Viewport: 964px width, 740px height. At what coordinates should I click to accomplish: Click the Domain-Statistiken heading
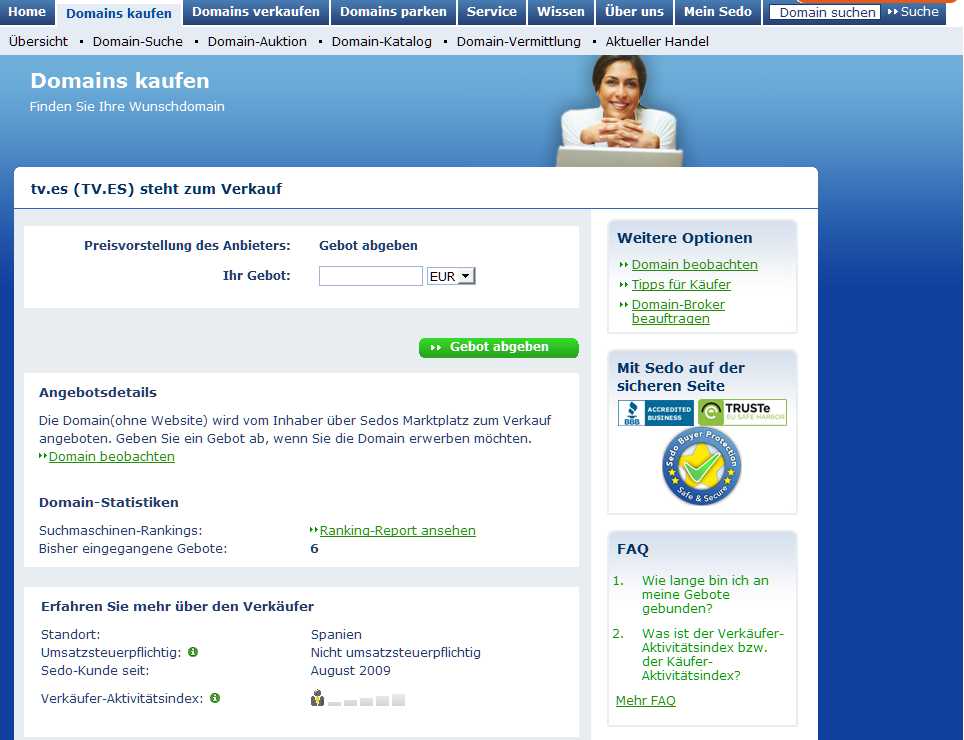109,502
